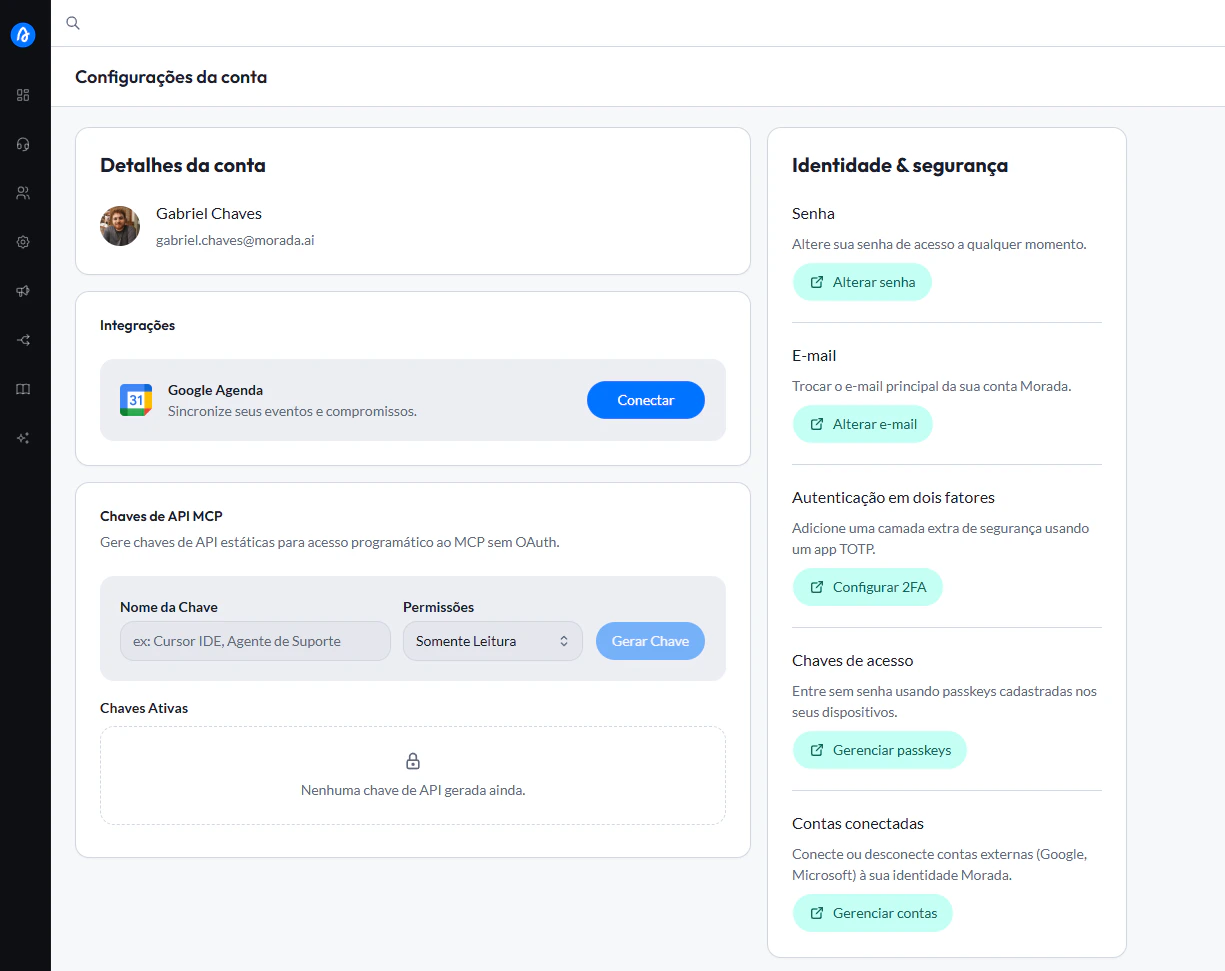The height and width of the screenshot is (971, 1225).
Task: Click the Google Agenda title text
Action: [x=215, y=390]
